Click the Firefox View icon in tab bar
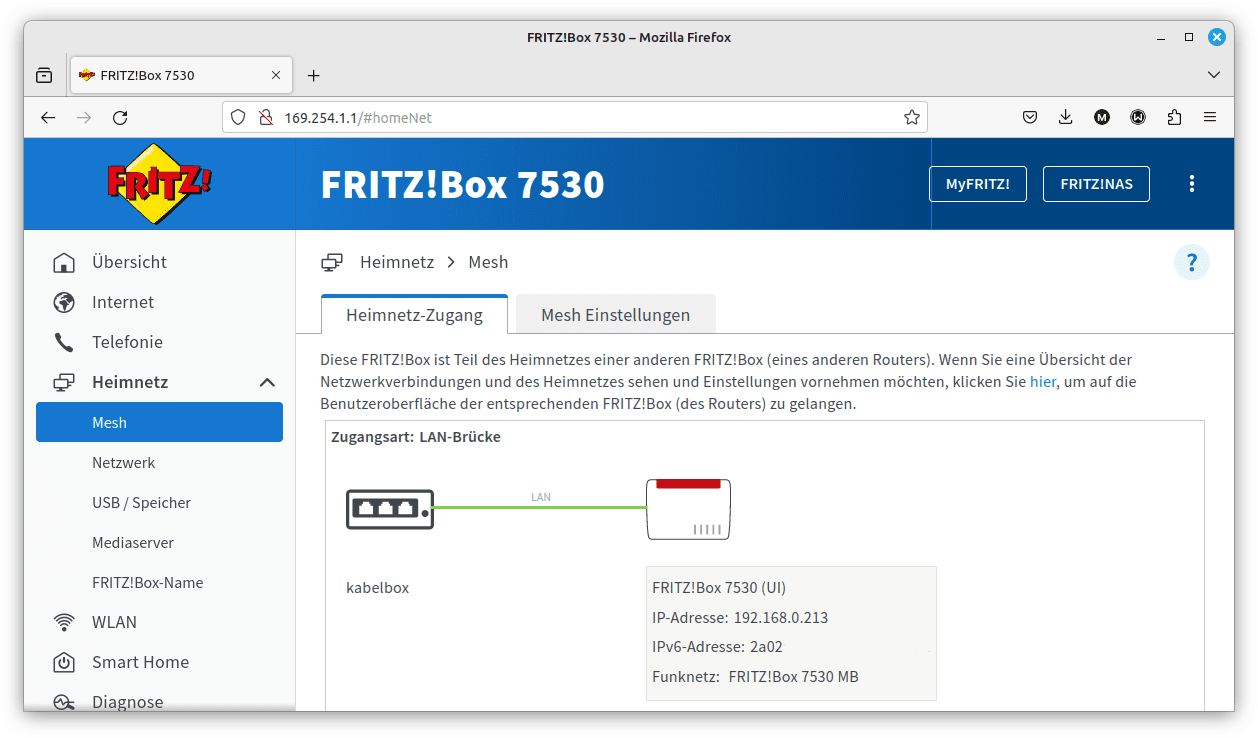1258x738 pixels. (44, 75)
